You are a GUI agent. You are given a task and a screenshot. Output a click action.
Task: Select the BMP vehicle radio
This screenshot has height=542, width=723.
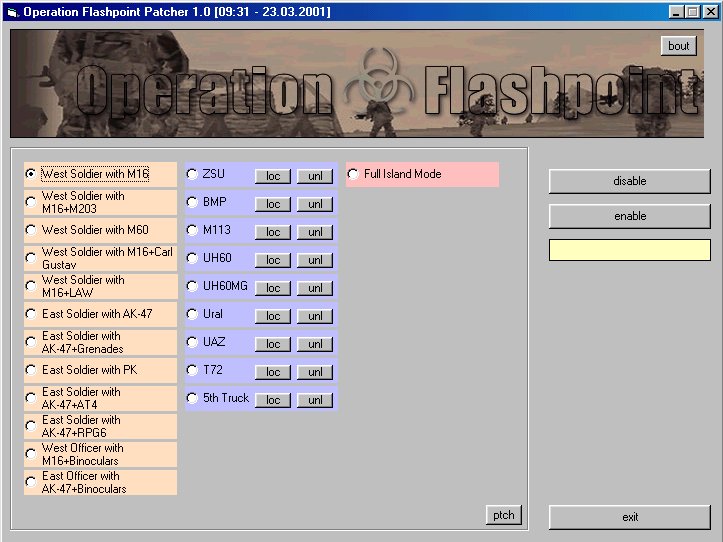click(192, 202)
